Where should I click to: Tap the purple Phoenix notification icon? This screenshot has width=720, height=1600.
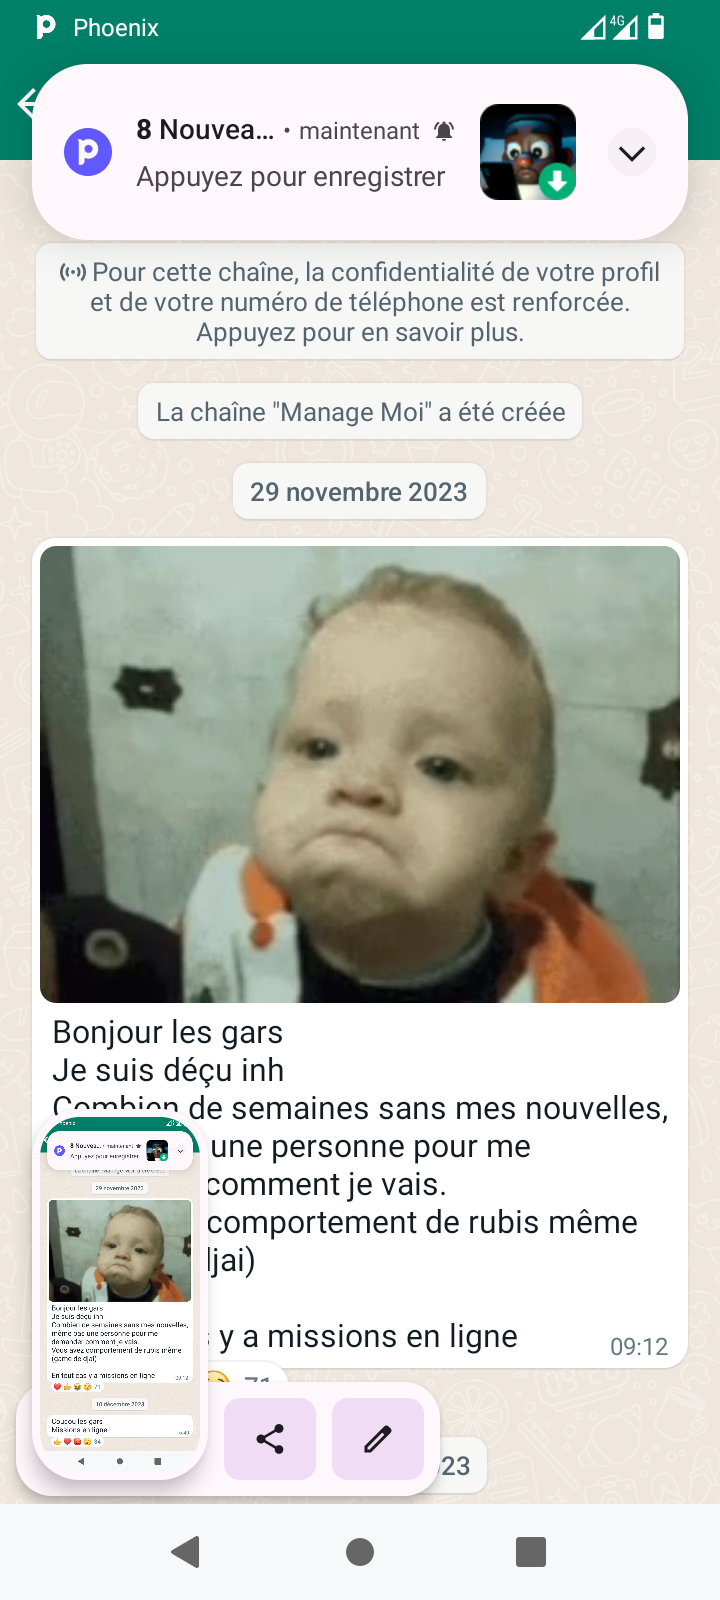tap(88, 152)
